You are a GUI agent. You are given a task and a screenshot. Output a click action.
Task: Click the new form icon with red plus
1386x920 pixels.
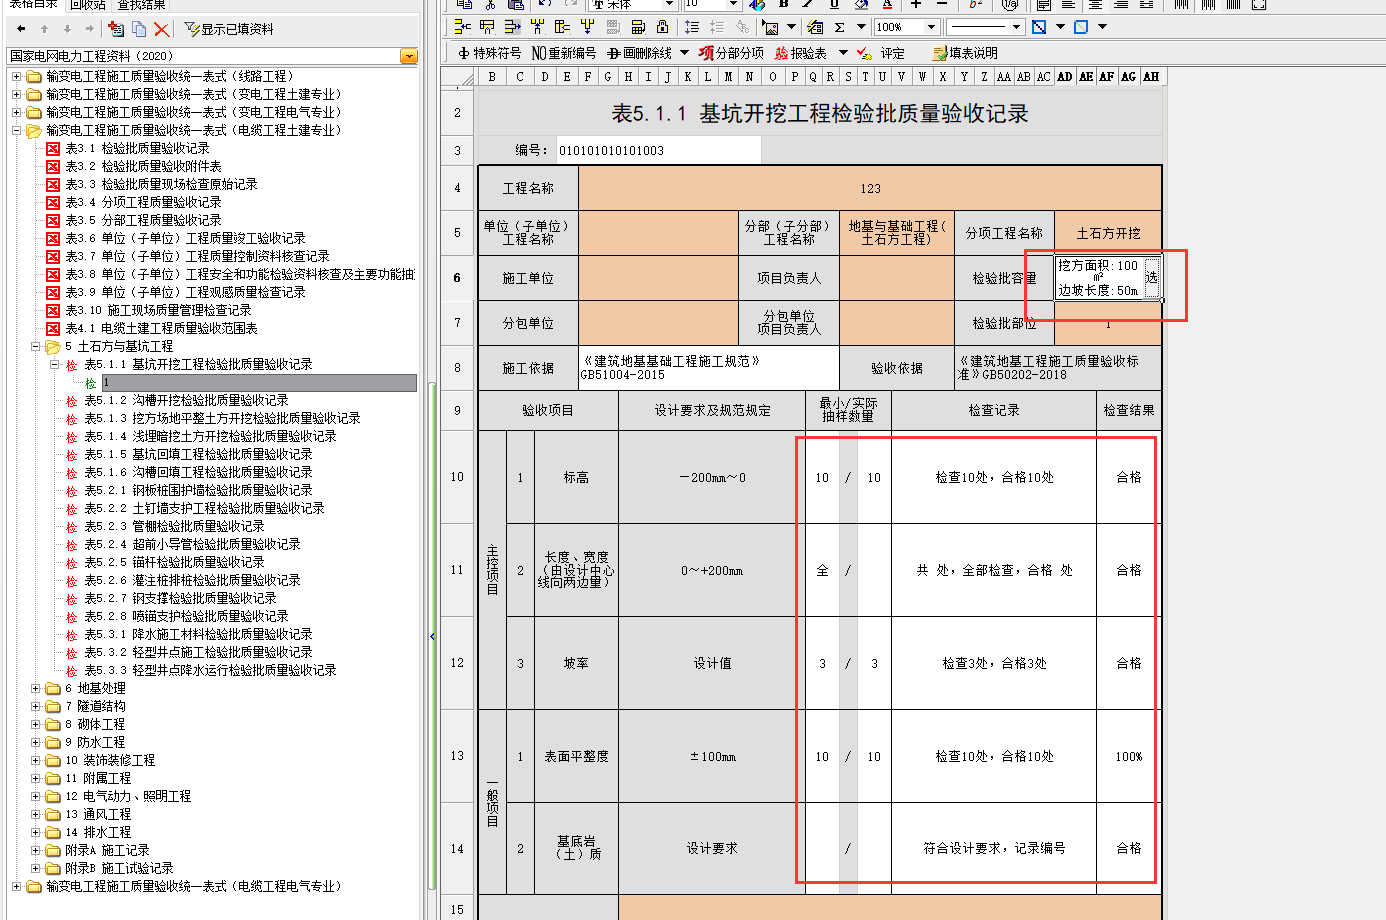116,29
